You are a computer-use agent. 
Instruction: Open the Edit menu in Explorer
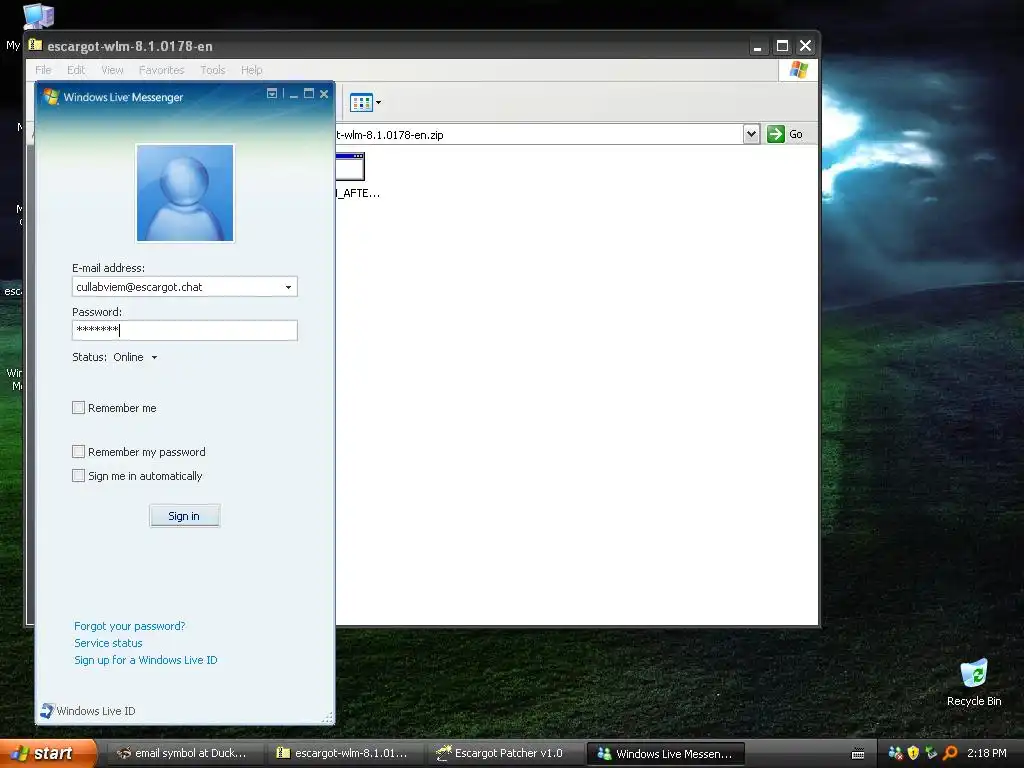[76, 70]
